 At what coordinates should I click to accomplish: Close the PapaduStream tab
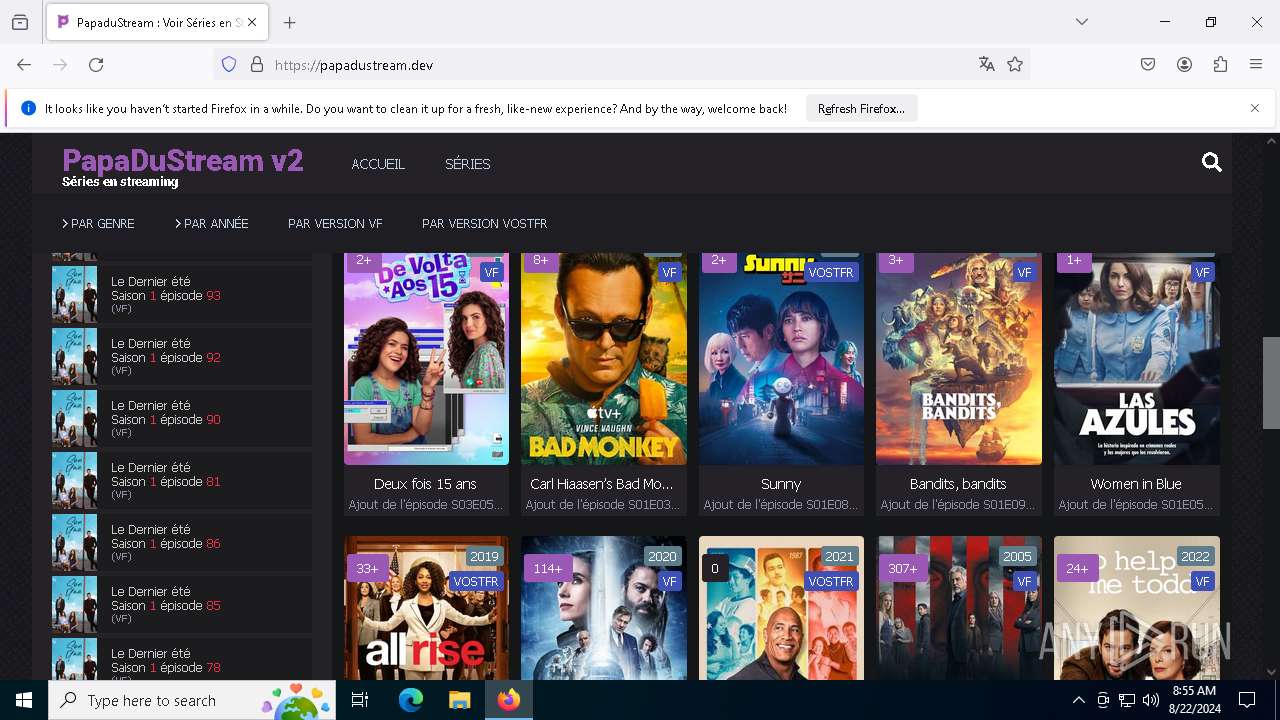pos(252,22)
